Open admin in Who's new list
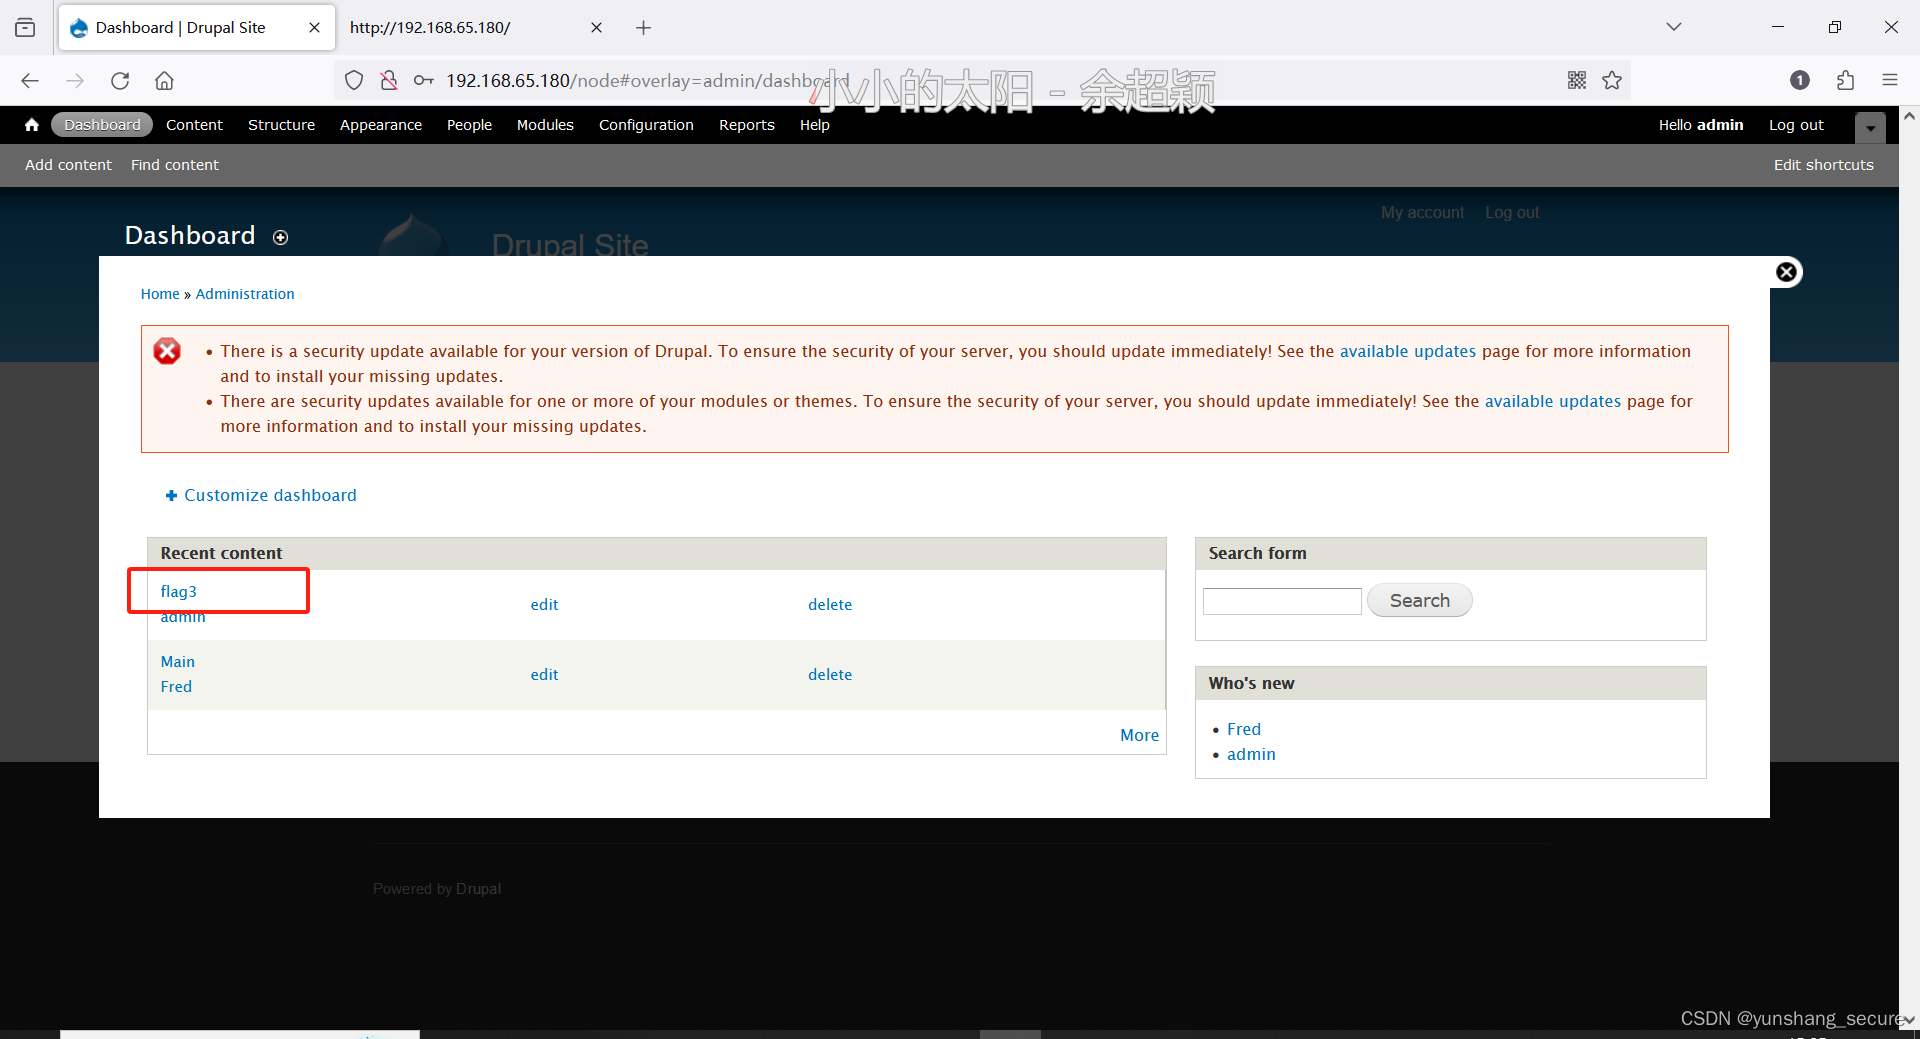This screenshot has width=1920, height=1039. tap(1251, 754)
